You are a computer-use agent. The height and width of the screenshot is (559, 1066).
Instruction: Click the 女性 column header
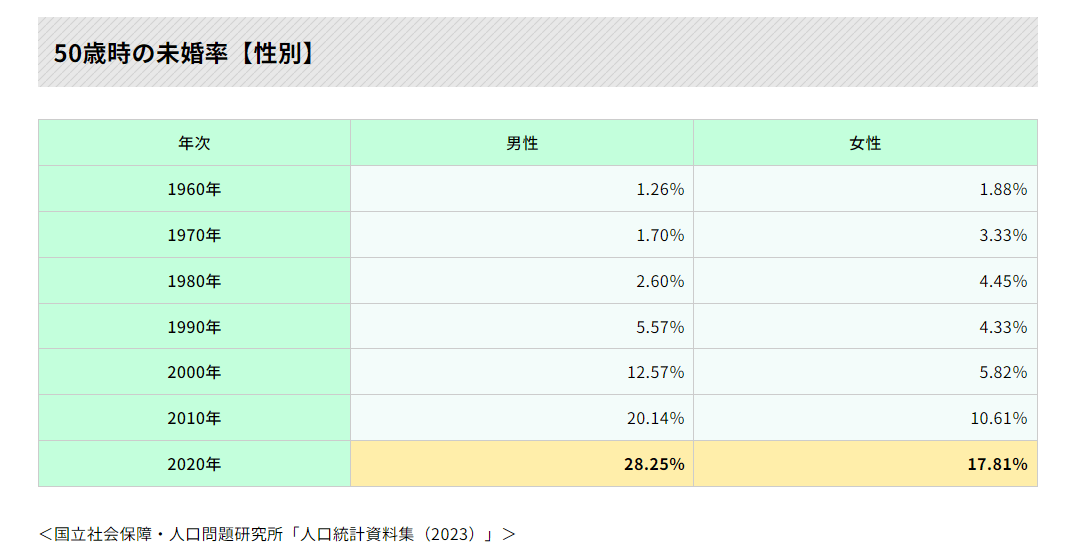(x=865, y=143)
